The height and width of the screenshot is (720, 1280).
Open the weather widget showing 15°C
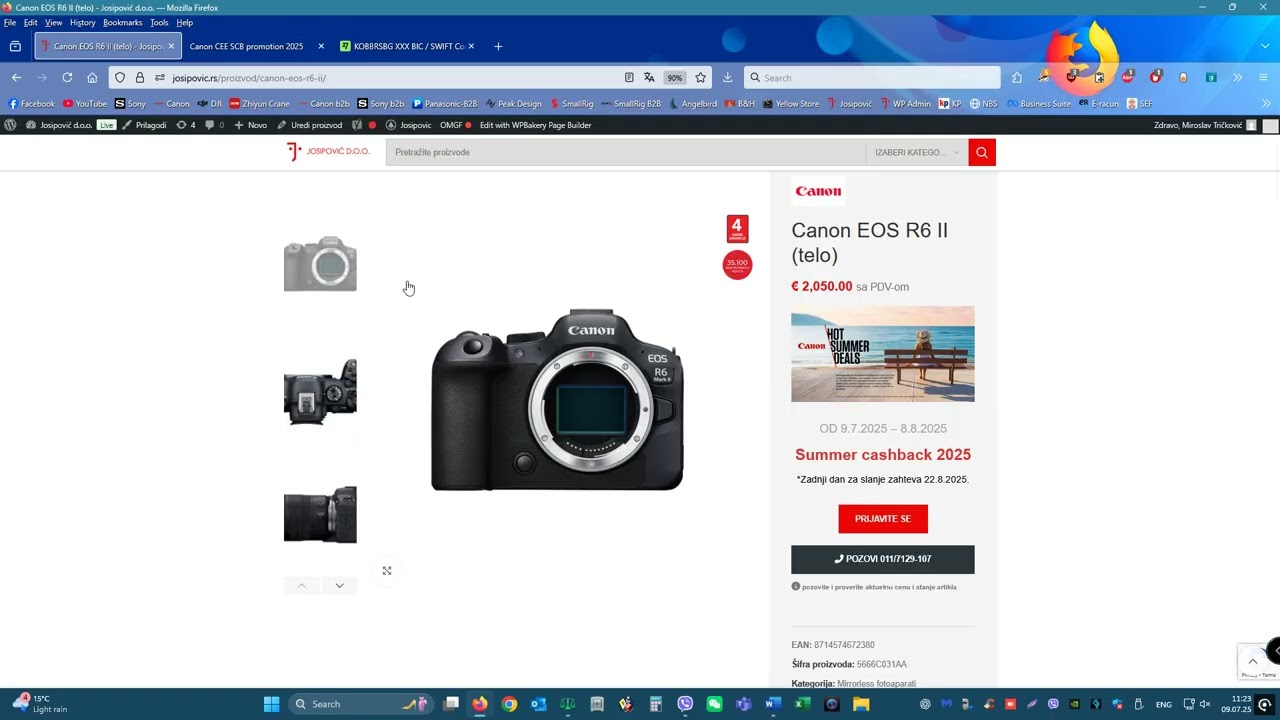point(40,704)
